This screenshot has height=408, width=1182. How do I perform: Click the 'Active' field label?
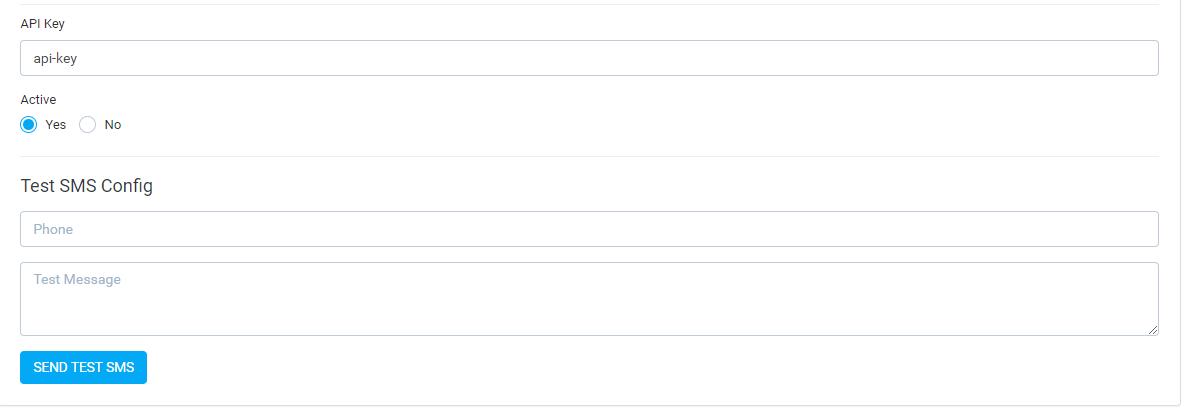point(38,100)
